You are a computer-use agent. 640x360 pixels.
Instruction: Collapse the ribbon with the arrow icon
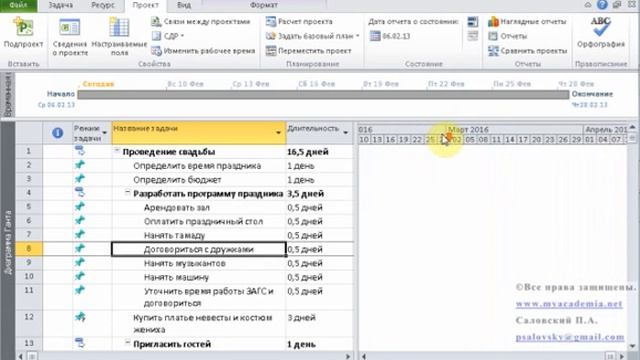(588, 4)
